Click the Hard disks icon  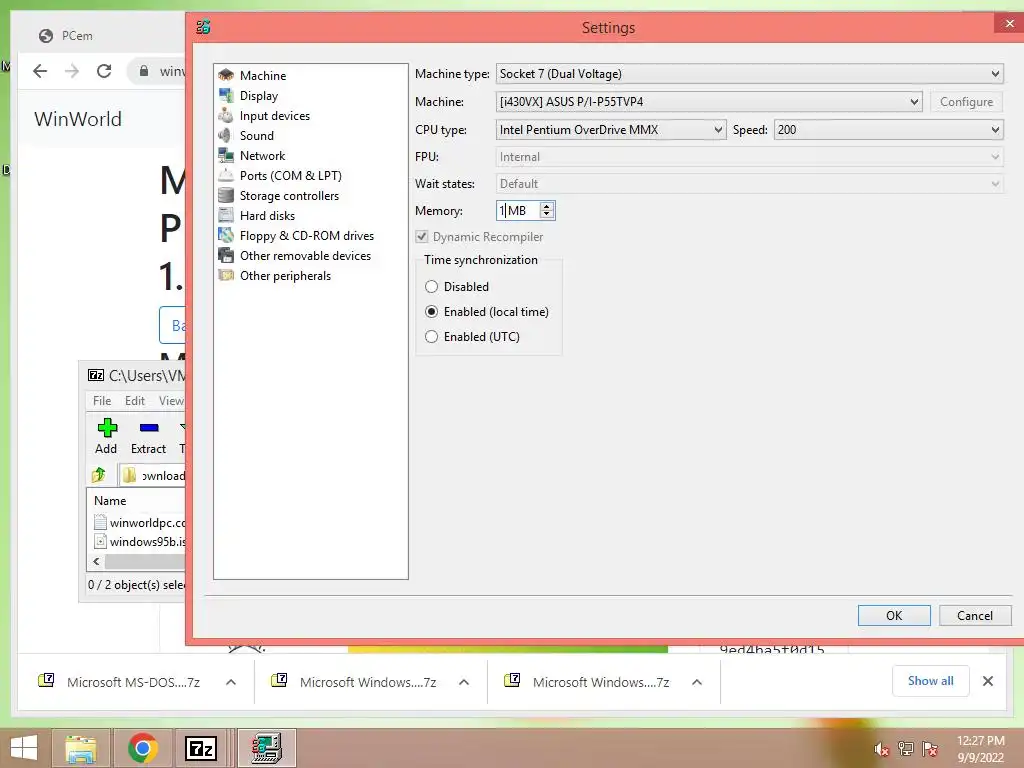pyautogui.click(x=226, y=216)
